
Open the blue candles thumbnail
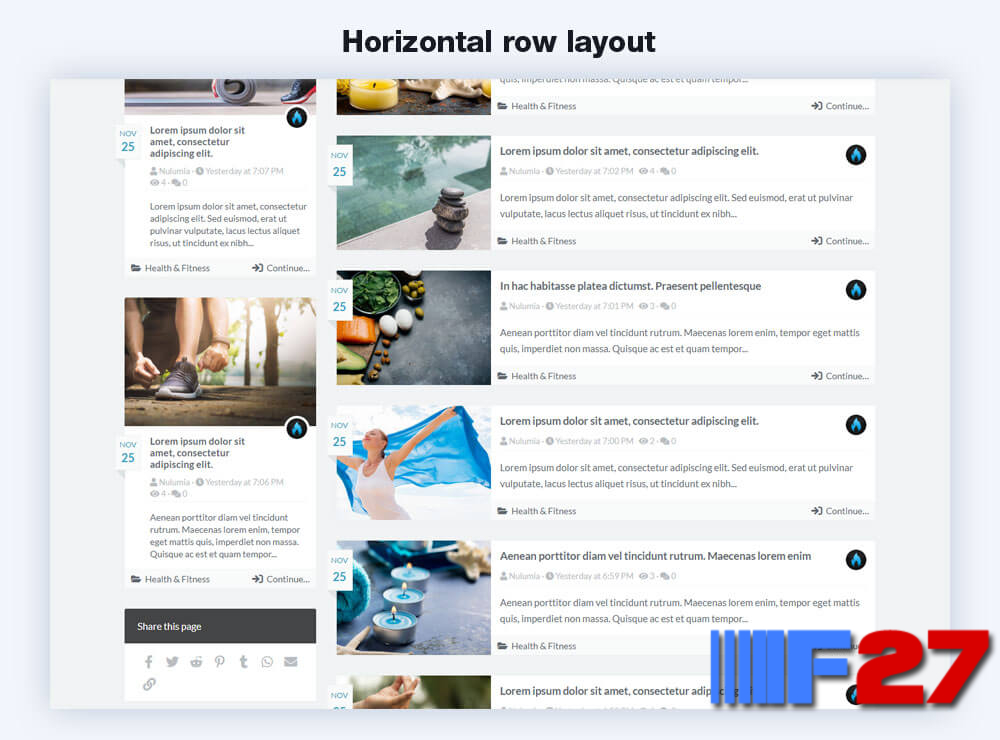414,598
